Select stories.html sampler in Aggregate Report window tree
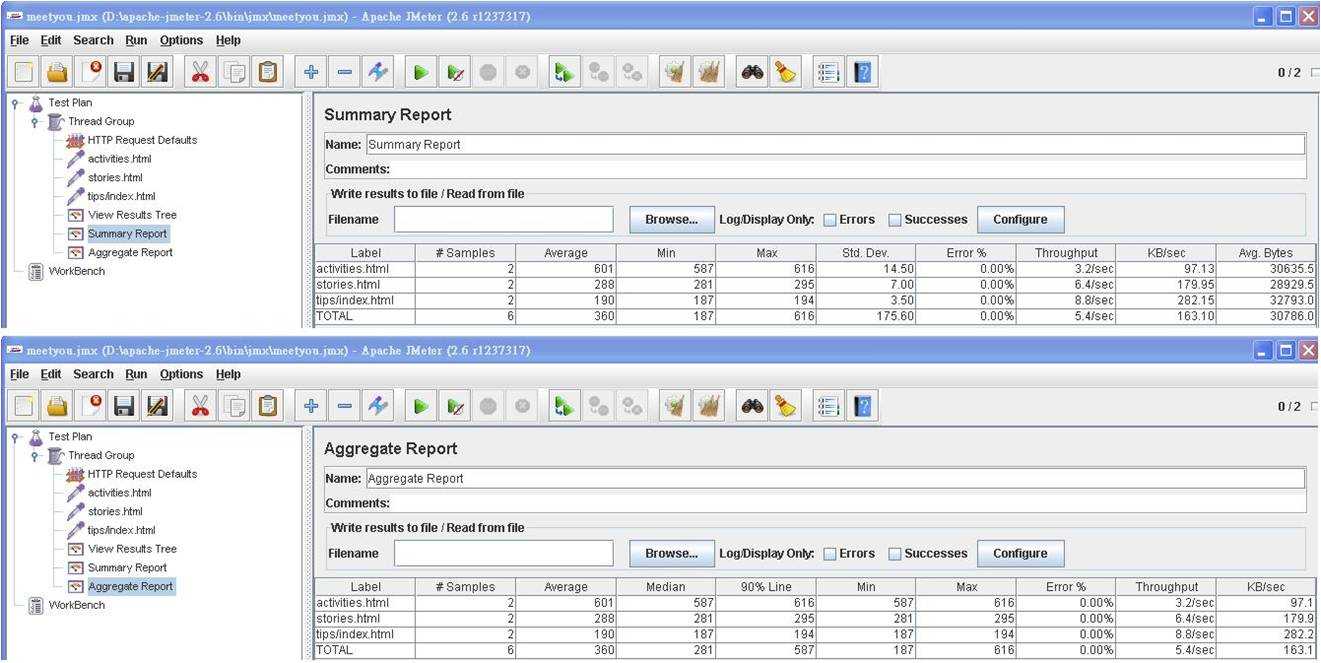Viewport: 1321px width, 663px height. click(x=115, y=512)
